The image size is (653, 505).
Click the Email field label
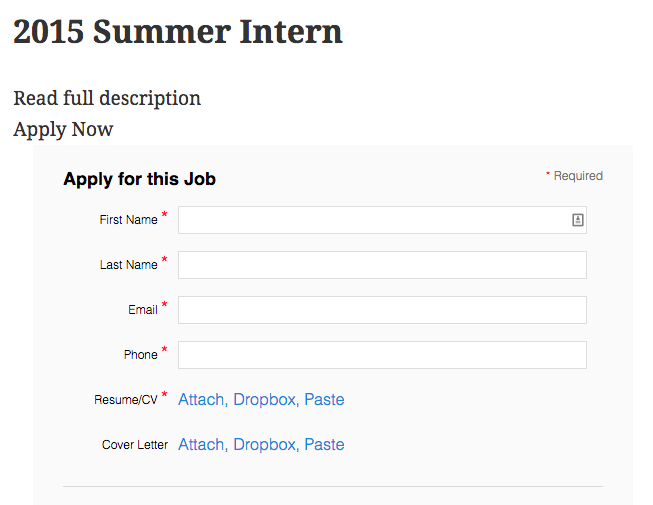pyautogui.click(x=143, y=310)
